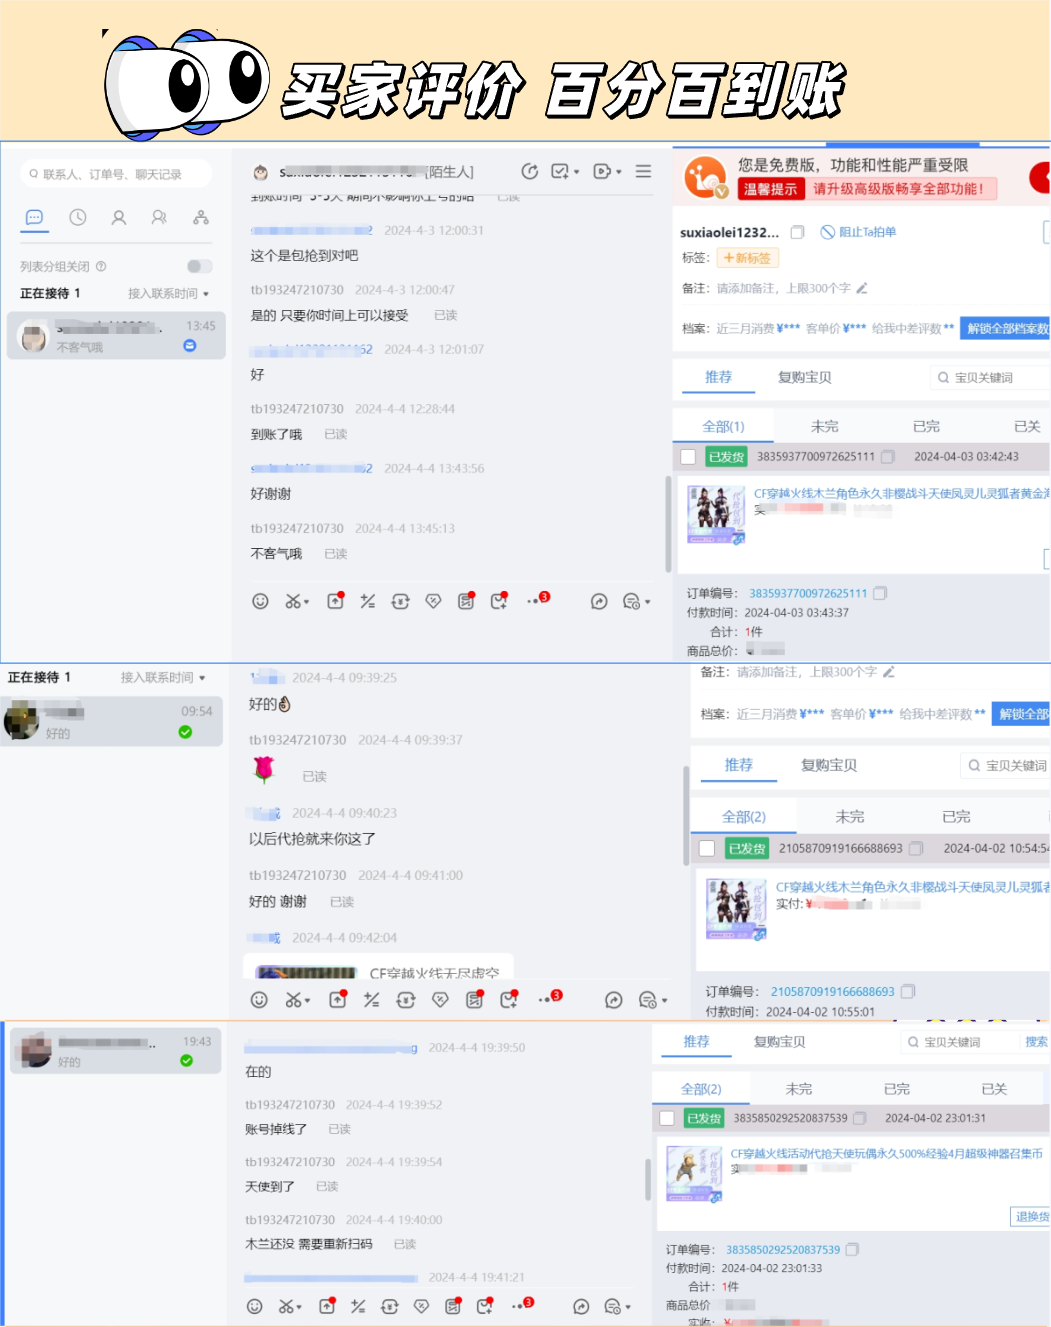Click the 联系人、订单号、聊天记录 search field
The image size is (1051, 1327).
point(116,174)
